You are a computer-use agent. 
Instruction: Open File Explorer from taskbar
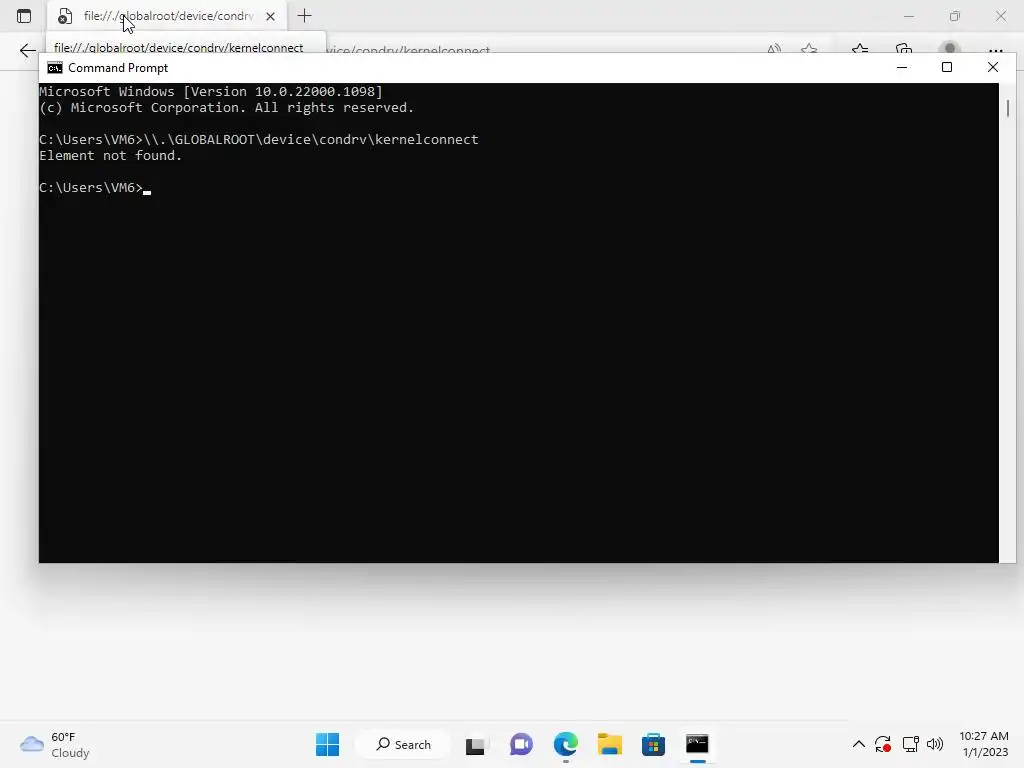pos(609,744)
